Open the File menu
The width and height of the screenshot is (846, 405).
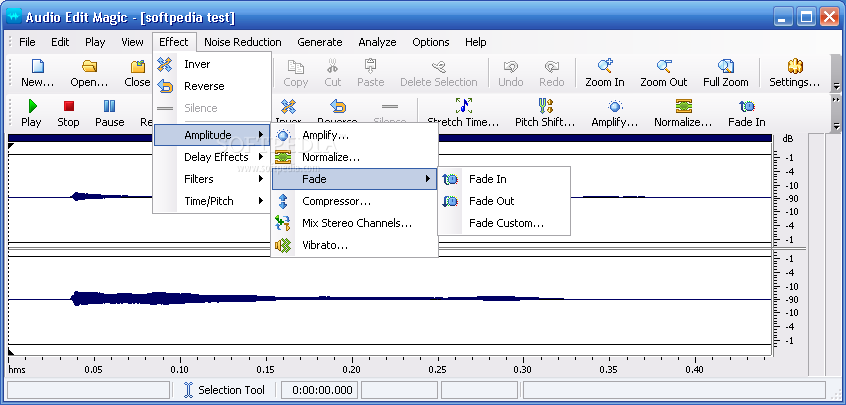27,42
